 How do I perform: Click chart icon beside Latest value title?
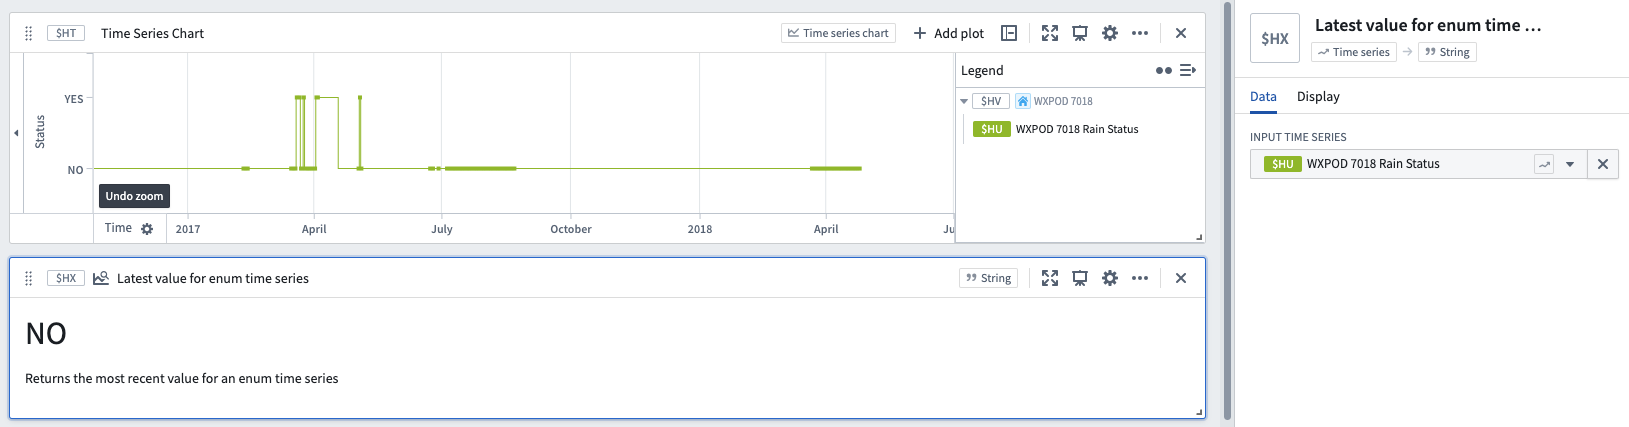pos(101,278)
